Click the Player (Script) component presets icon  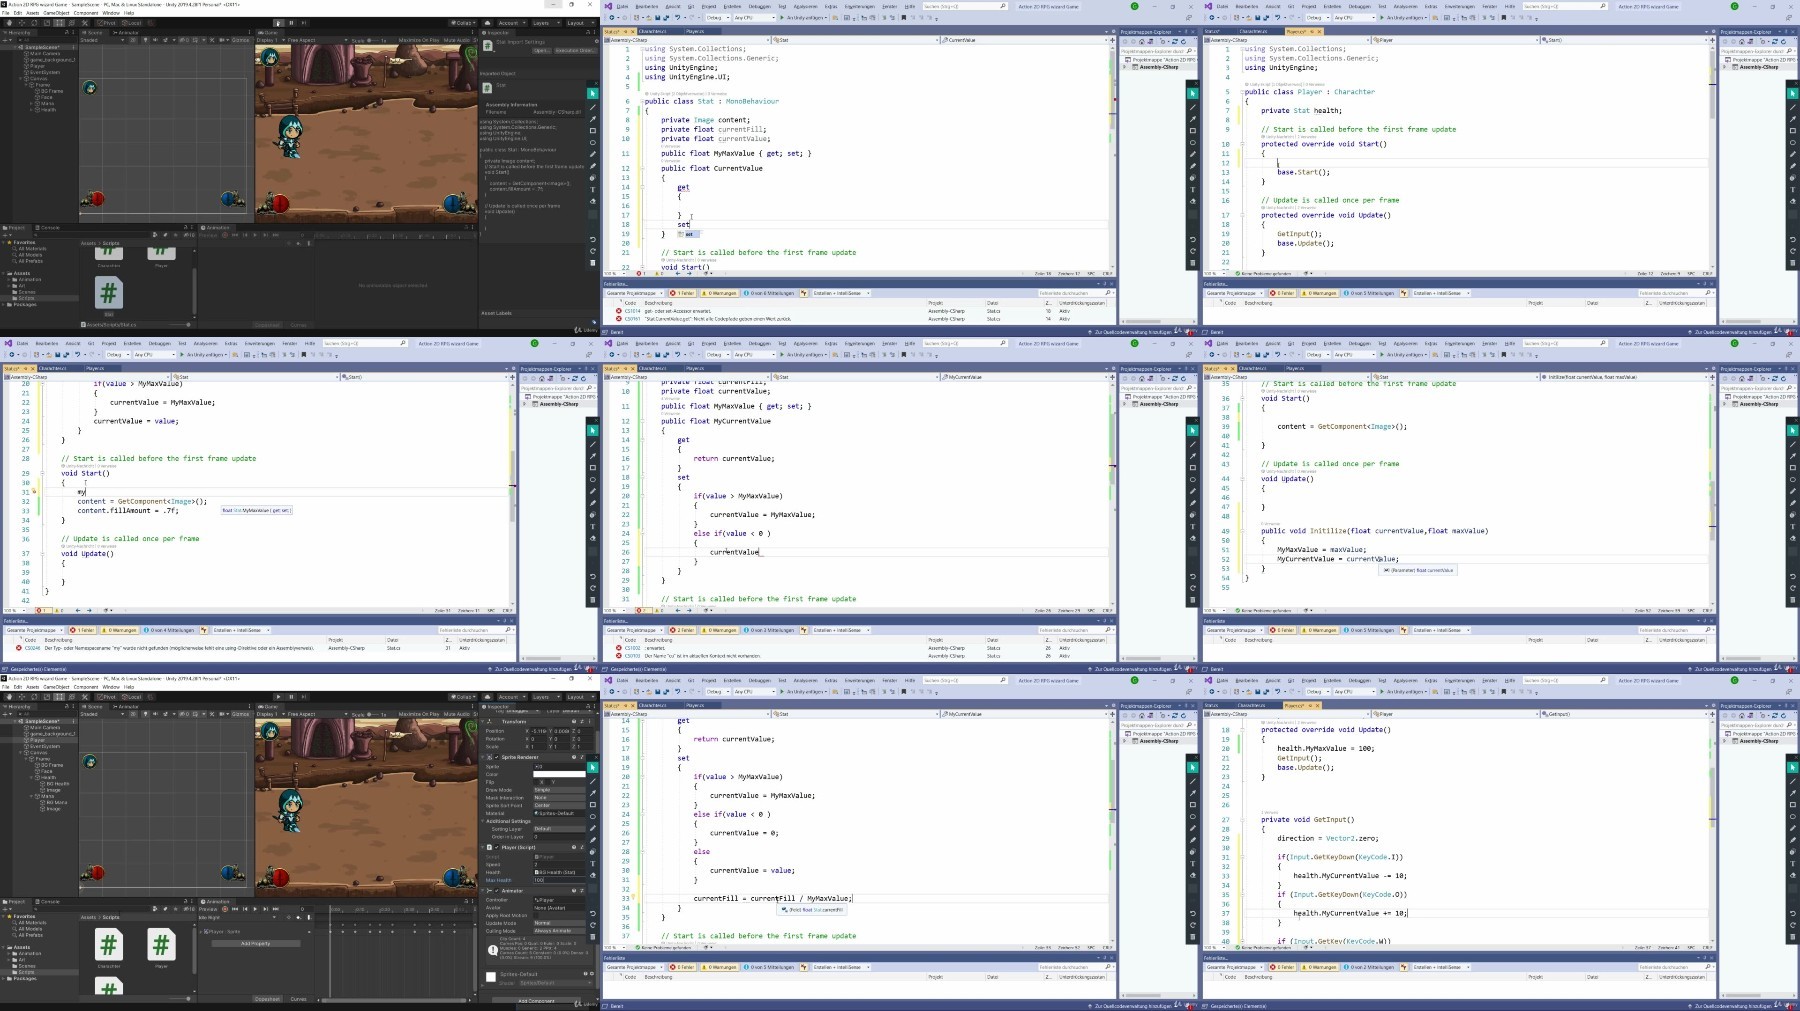(x=582, y=847)
